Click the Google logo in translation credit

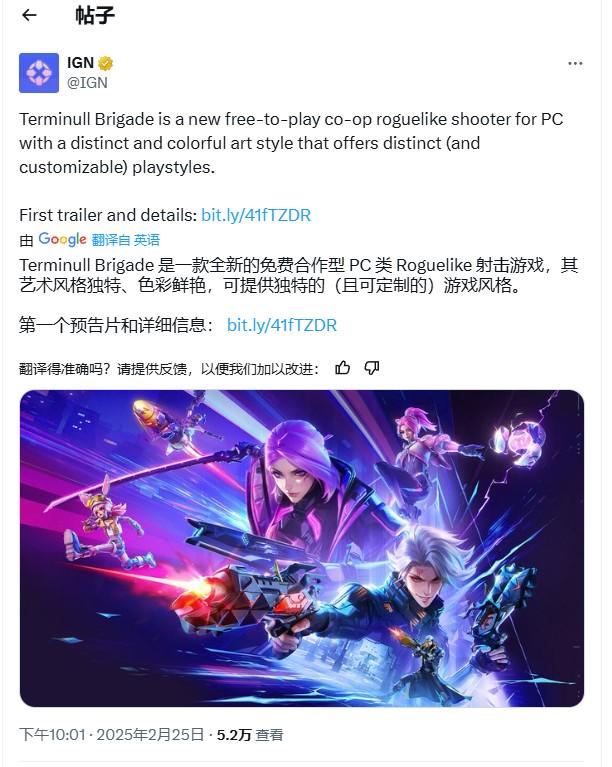62,239
